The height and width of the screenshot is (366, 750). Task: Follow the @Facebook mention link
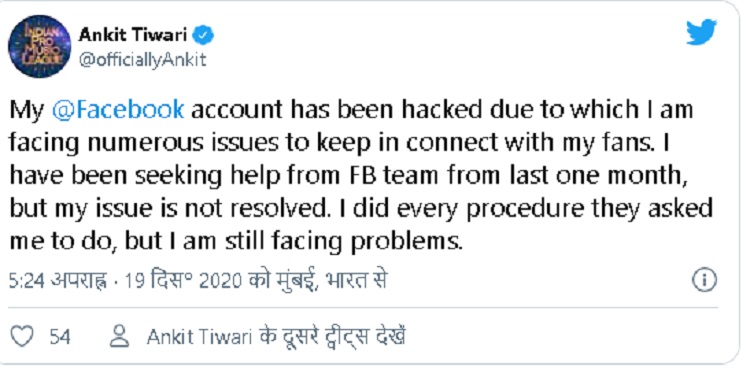tap(118, 110)
